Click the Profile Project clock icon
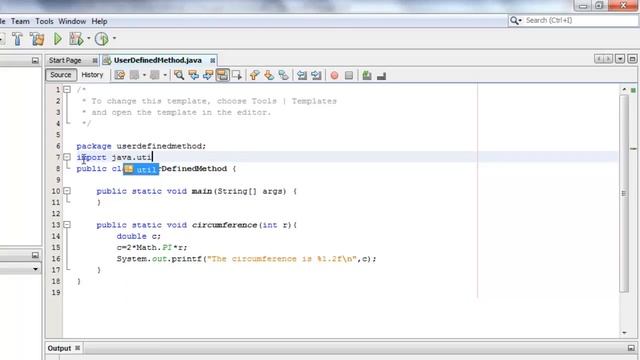The image size is (640, 360). tap(102, 39)
